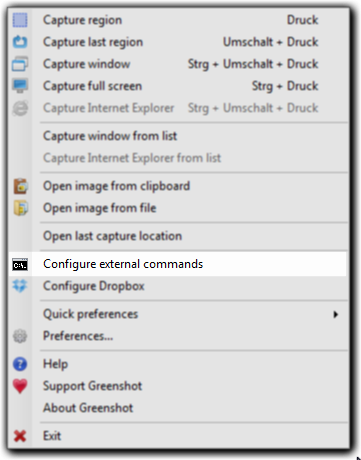Click the red heart Support icon
Viewport: 361px width, 460px height.
[x=20, y=386]
